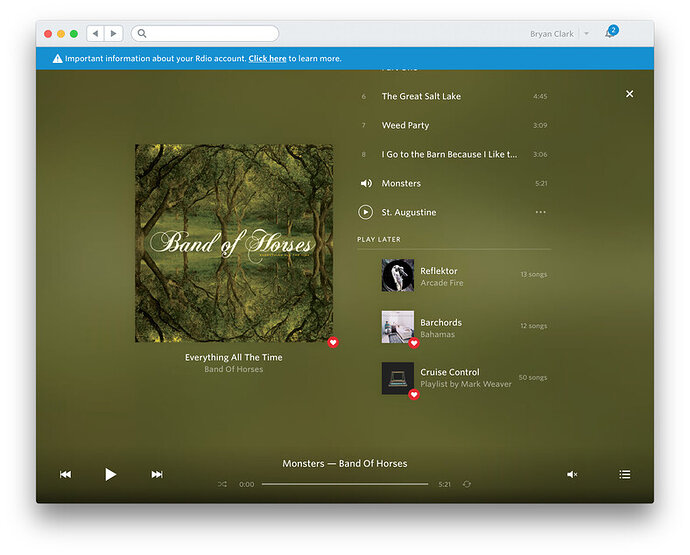This screenshot has height=555, width=690.
Task: Select the Weed Party track
Action: tap(405, 125)
